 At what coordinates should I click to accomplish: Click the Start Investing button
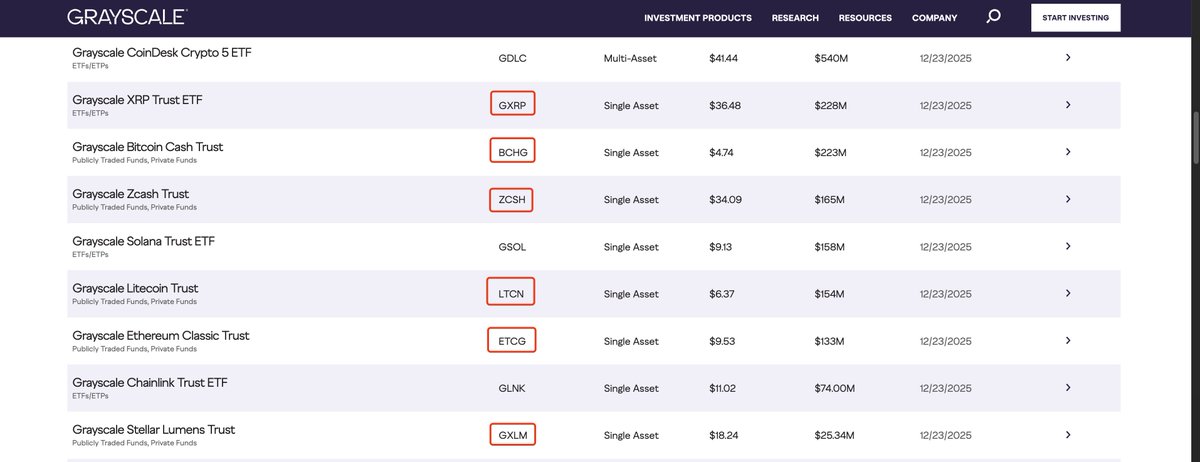pyautogui.click(x=1076, y=18)
